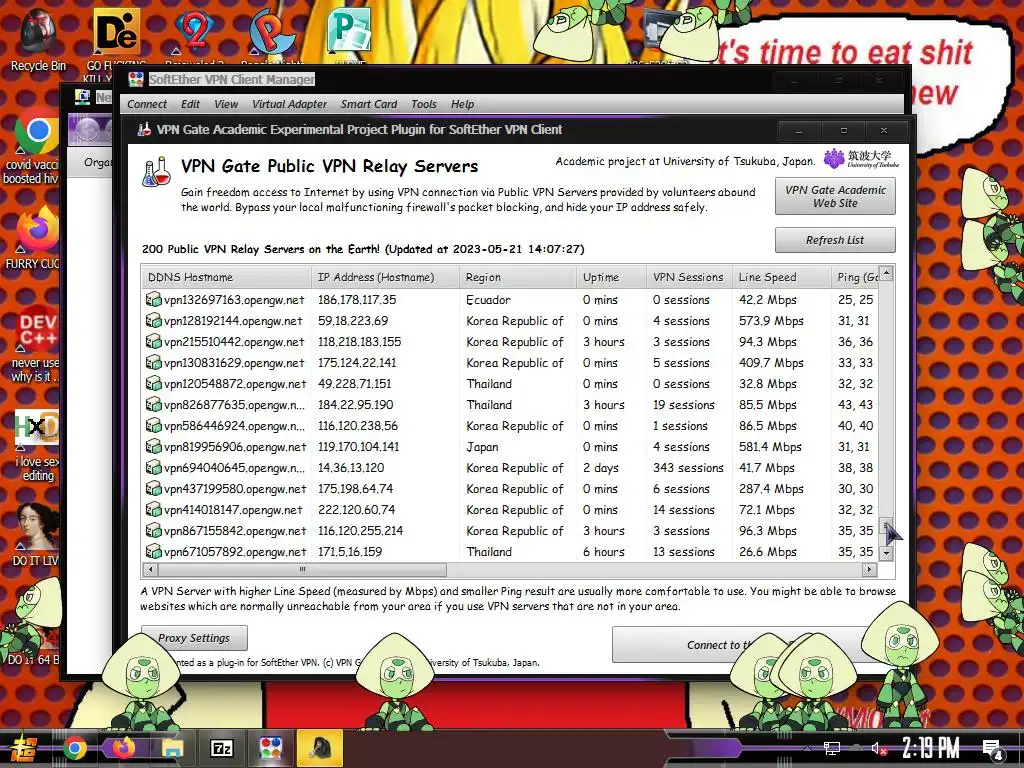Click the VPN Gate flask icon in title bar
This screenshot has height=768, width=1024.
click(144, 129)
